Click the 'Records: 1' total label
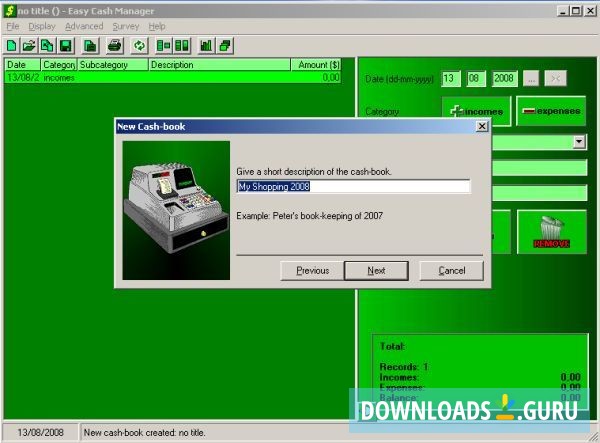 pos(404,366)
